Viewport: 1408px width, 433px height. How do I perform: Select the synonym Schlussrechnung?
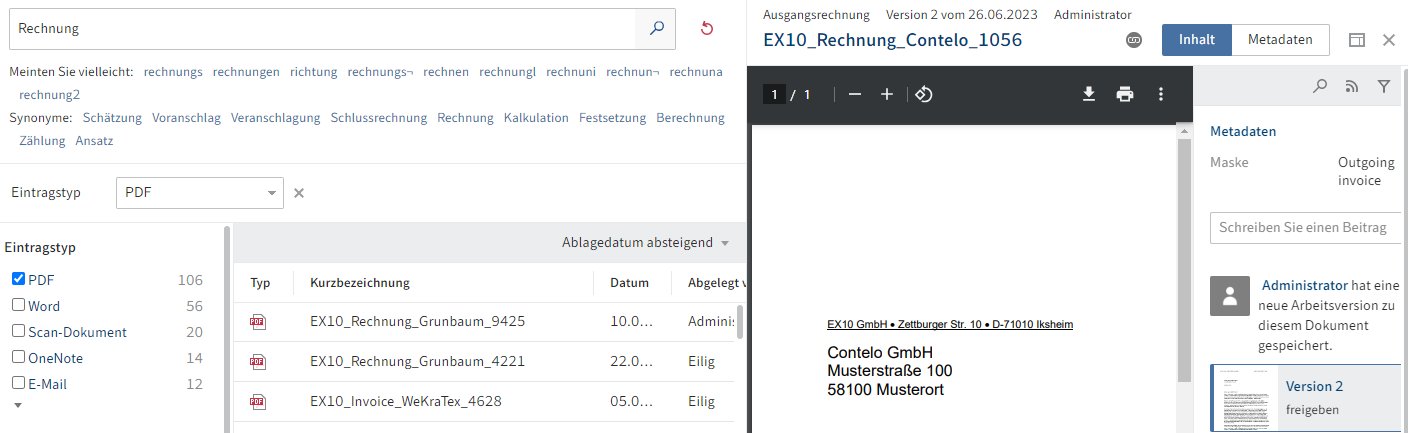[379, 118]
